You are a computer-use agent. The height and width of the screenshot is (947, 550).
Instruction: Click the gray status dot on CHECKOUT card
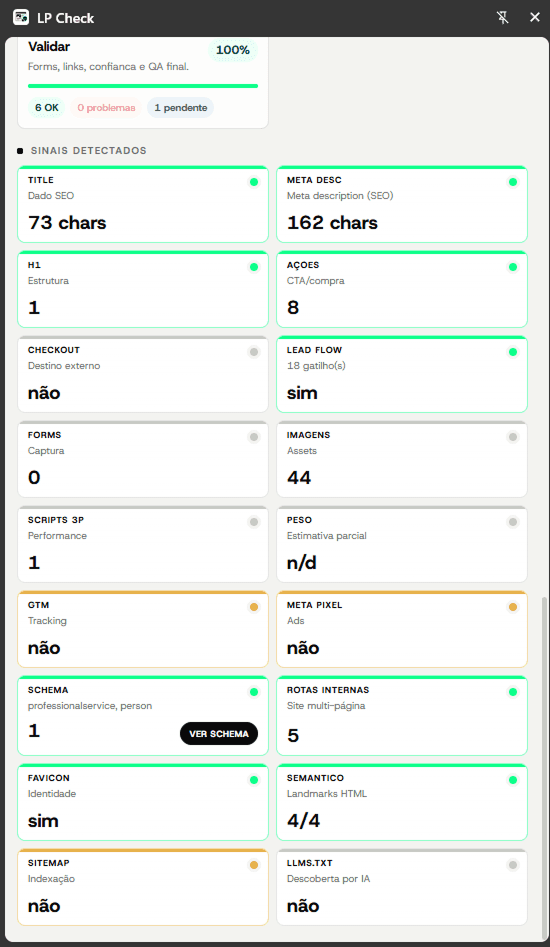254,352
